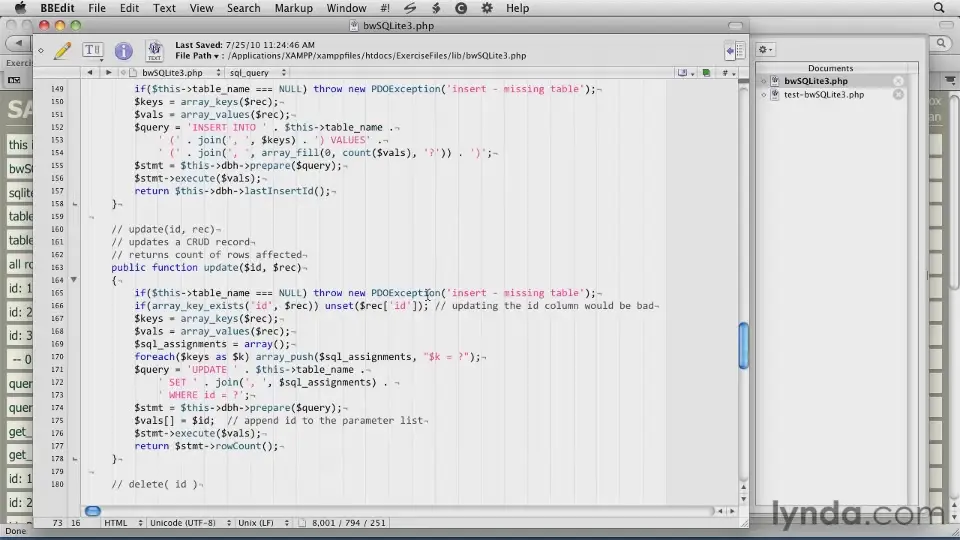Click the blue Get Info icon
The image size is (960, 540).
pos(124,51)
